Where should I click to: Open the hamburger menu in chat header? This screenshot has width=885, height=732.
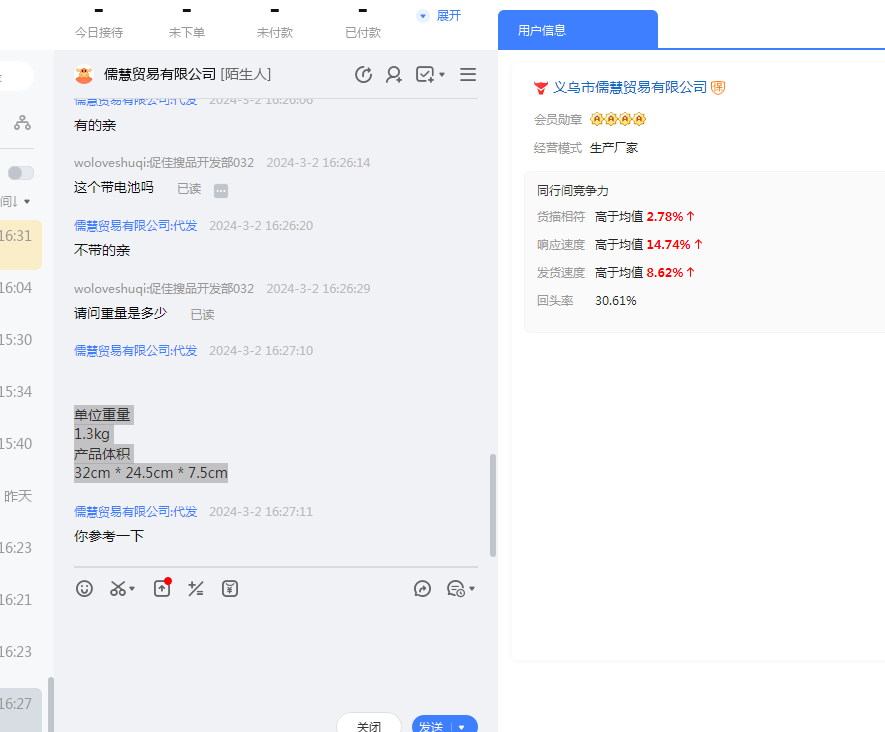pos(468,75)
